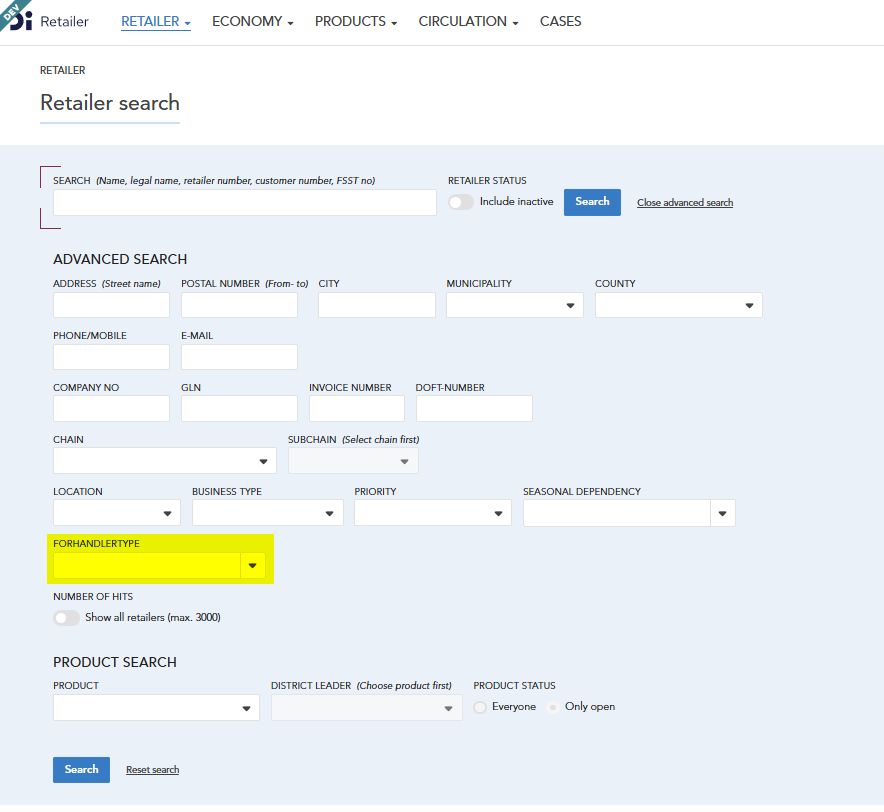Select the Only open radio button
This screenshot has height=812, width=884.
click(x=554, y=707)
